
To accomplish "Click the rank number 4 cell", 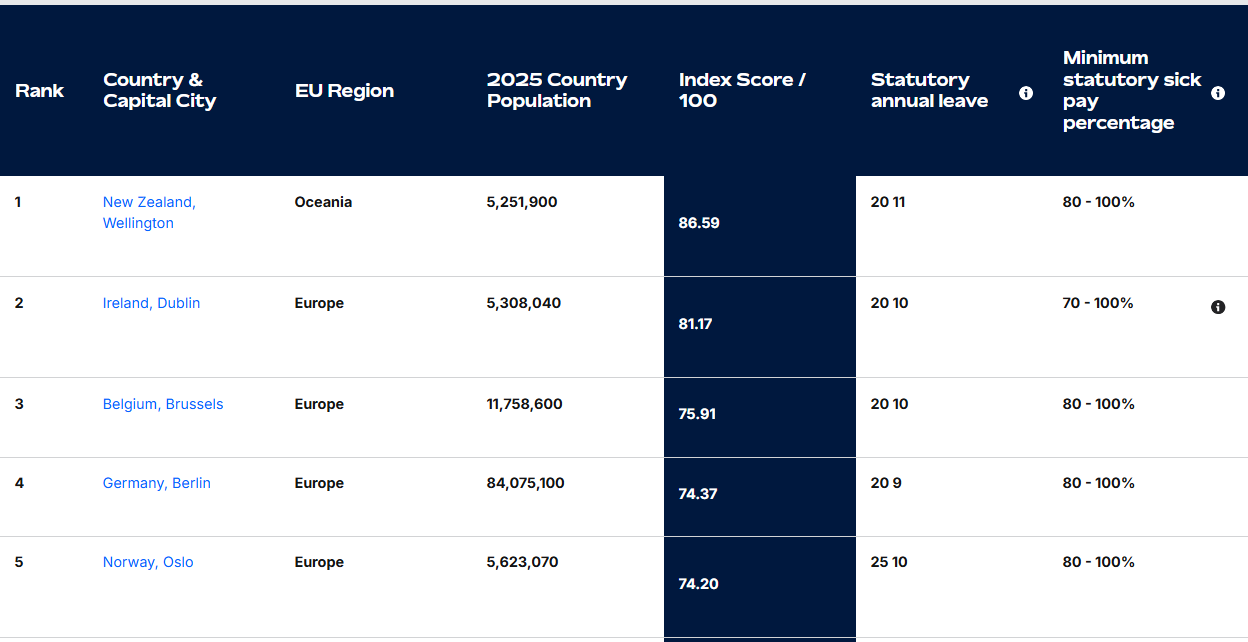I will (x=17, y=482).
